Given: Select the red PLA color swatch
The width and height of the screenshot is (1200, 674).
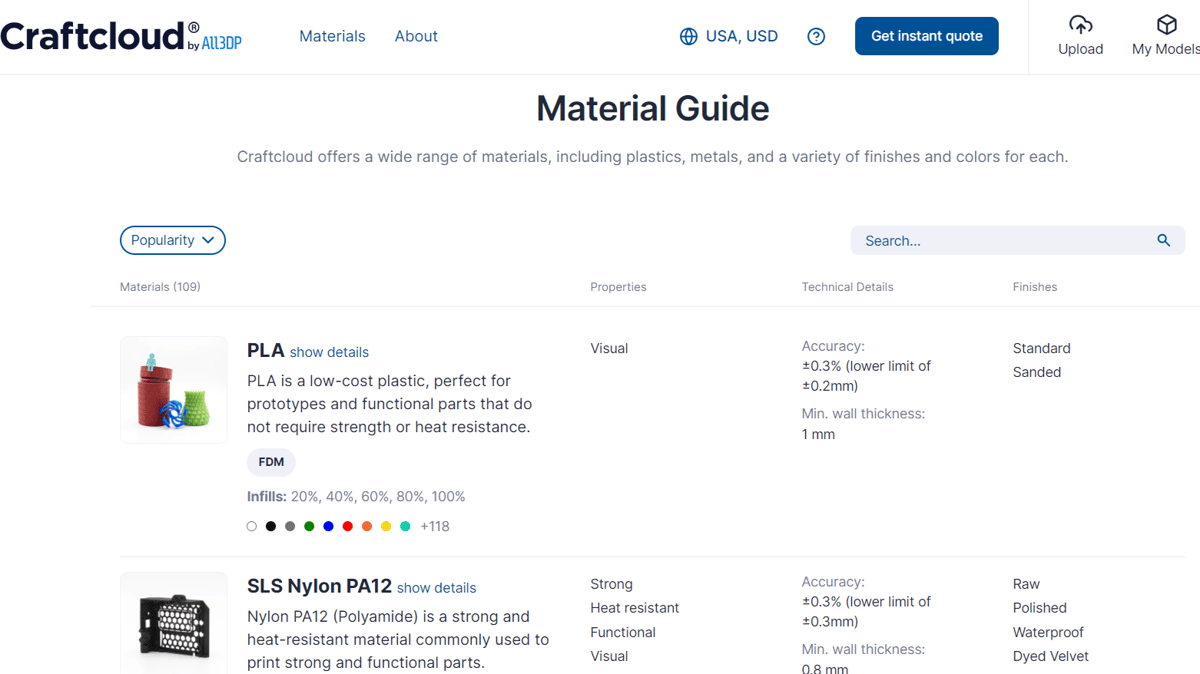Looking at the screenshot, I should click(348, 526).
